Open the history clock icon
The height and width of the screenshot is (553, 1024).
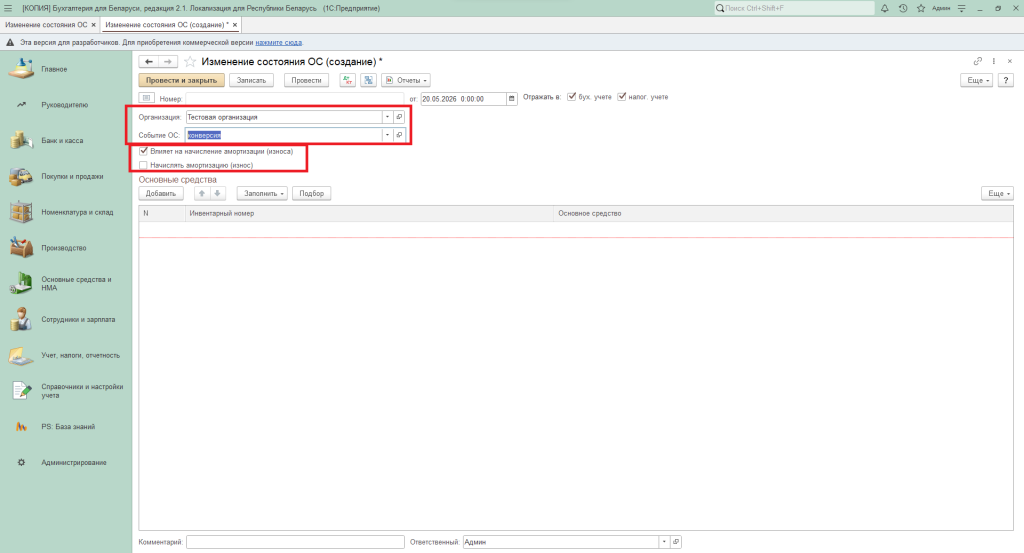(903, 8)
